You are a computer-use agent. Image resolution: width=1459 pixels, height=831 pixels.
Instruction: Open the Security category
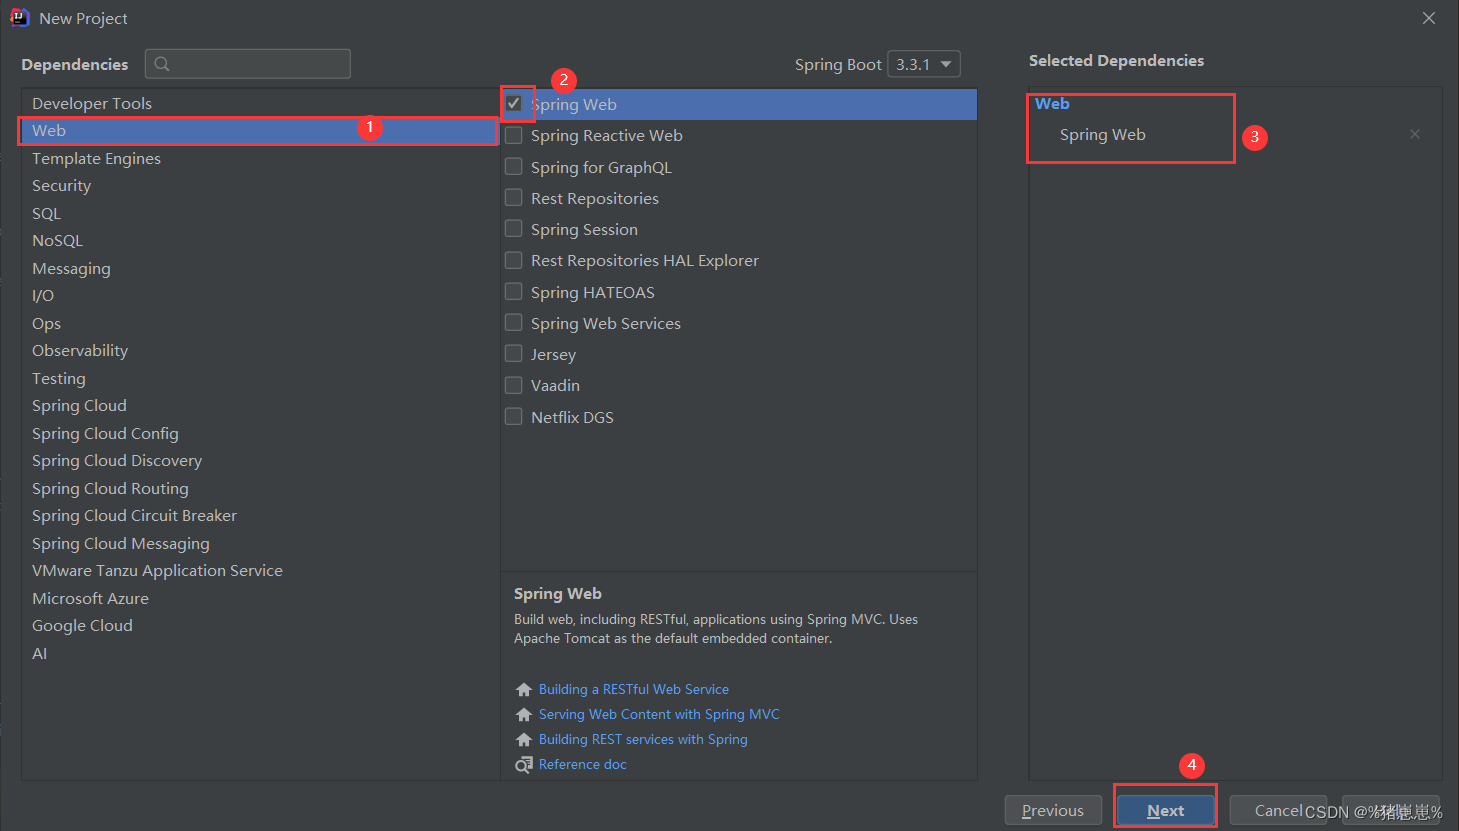[x=259, y=186]
